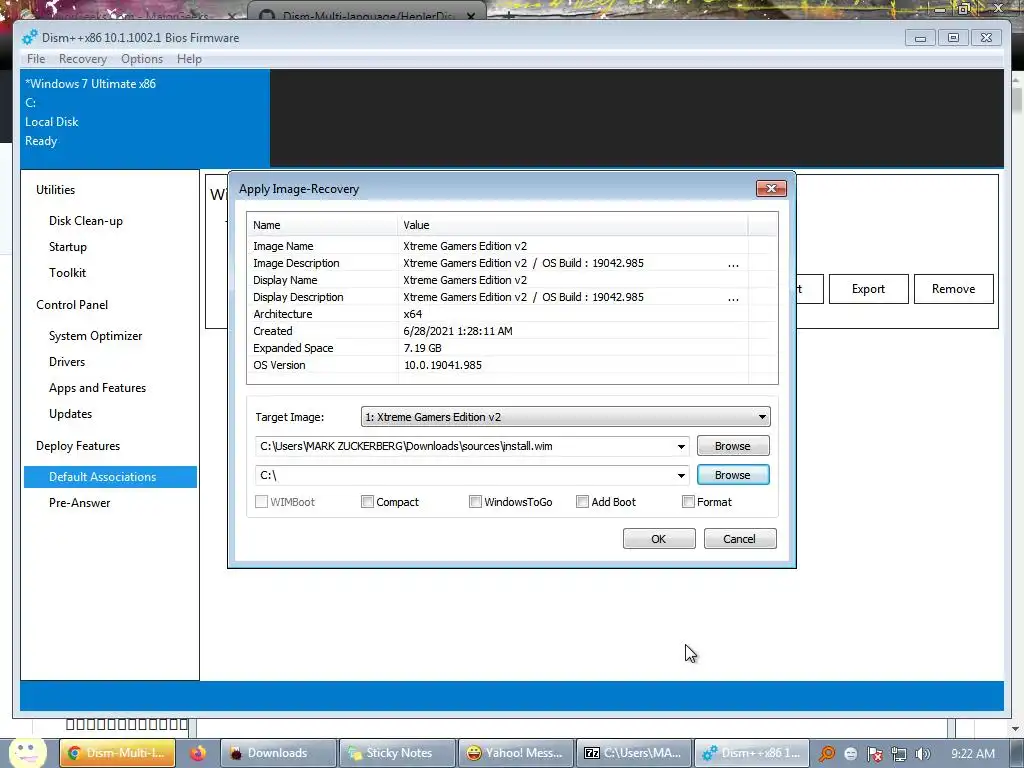Open Toolkit in sidebar
Image resolution: width=1024 pixels, height=768 pixels.
click(67, 273)
